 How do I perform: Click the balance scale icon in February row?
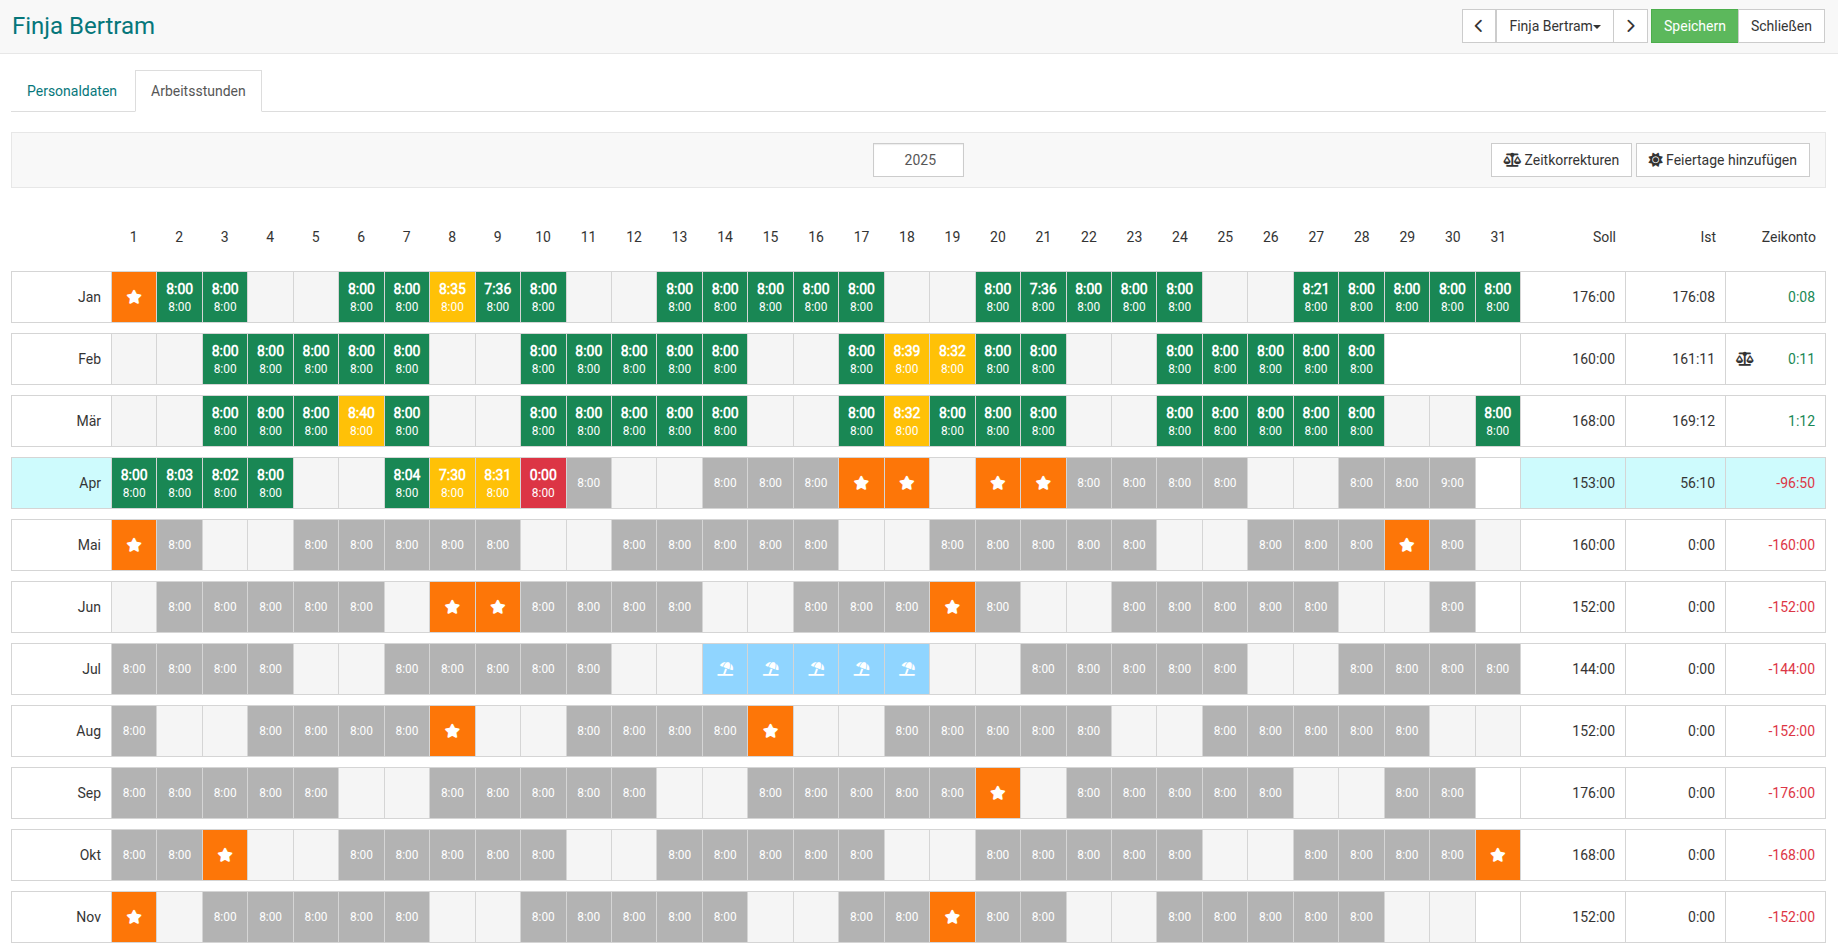[1745, 359]
